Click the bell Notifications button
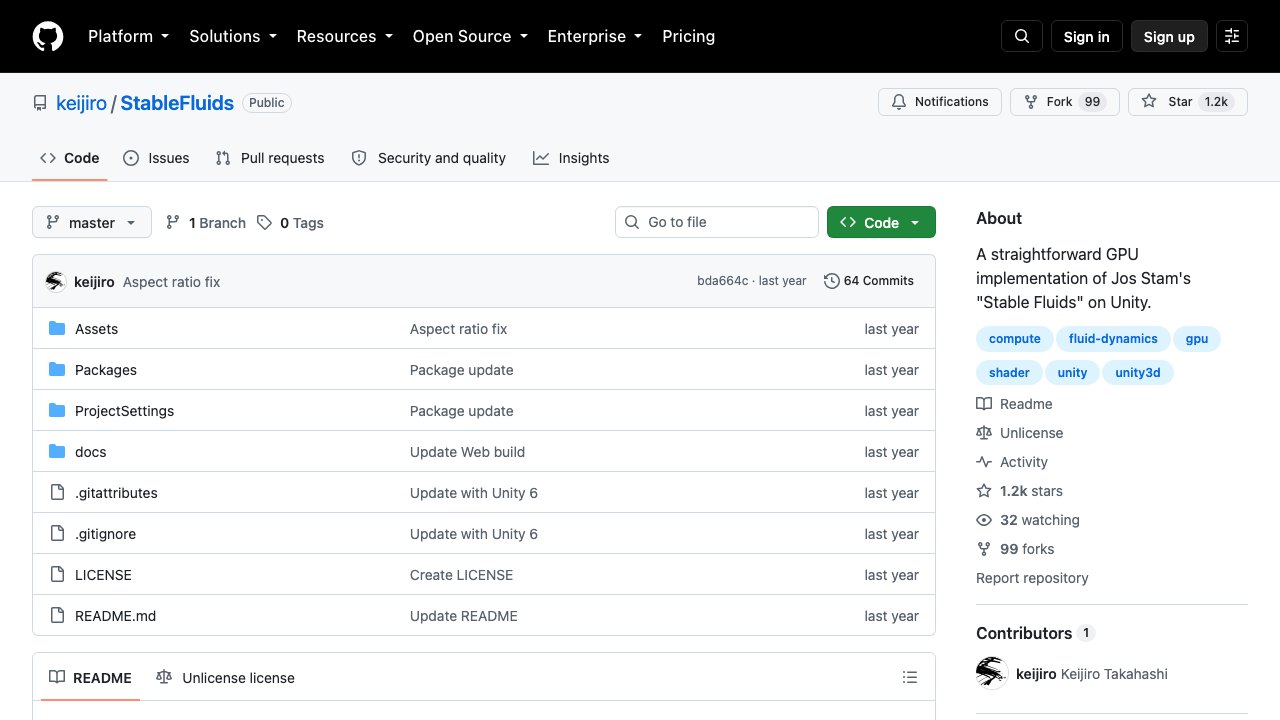The height and width of the screenshot is (720, 1280). 940,102
